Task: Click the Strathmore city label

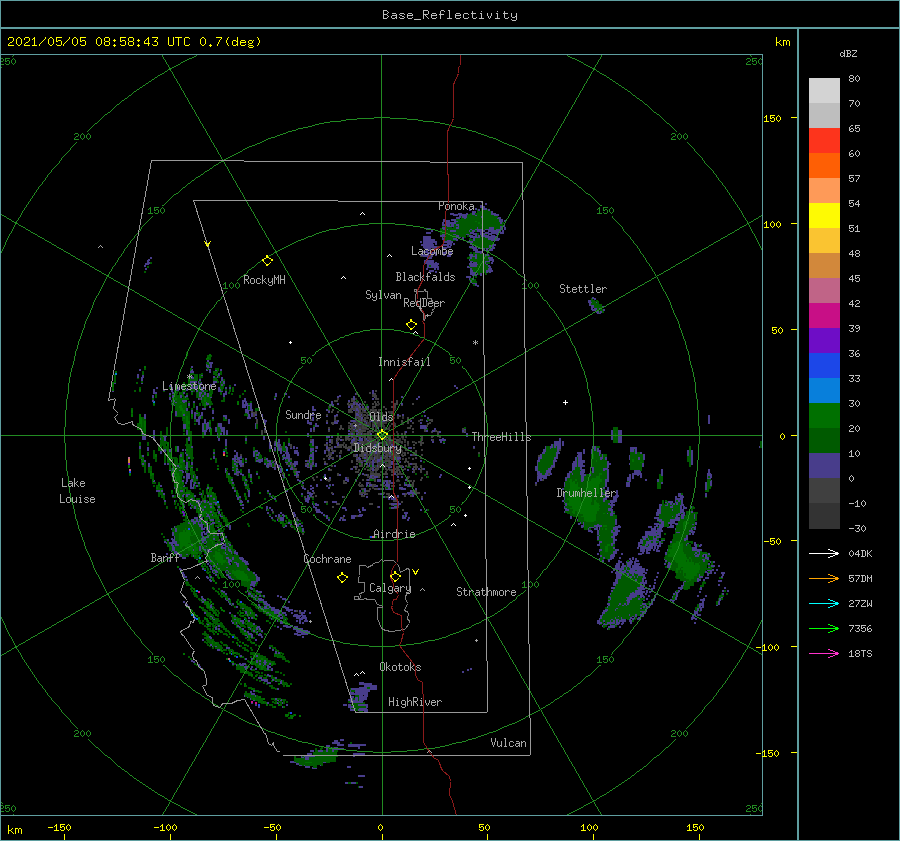Action: tap(486, 592)
